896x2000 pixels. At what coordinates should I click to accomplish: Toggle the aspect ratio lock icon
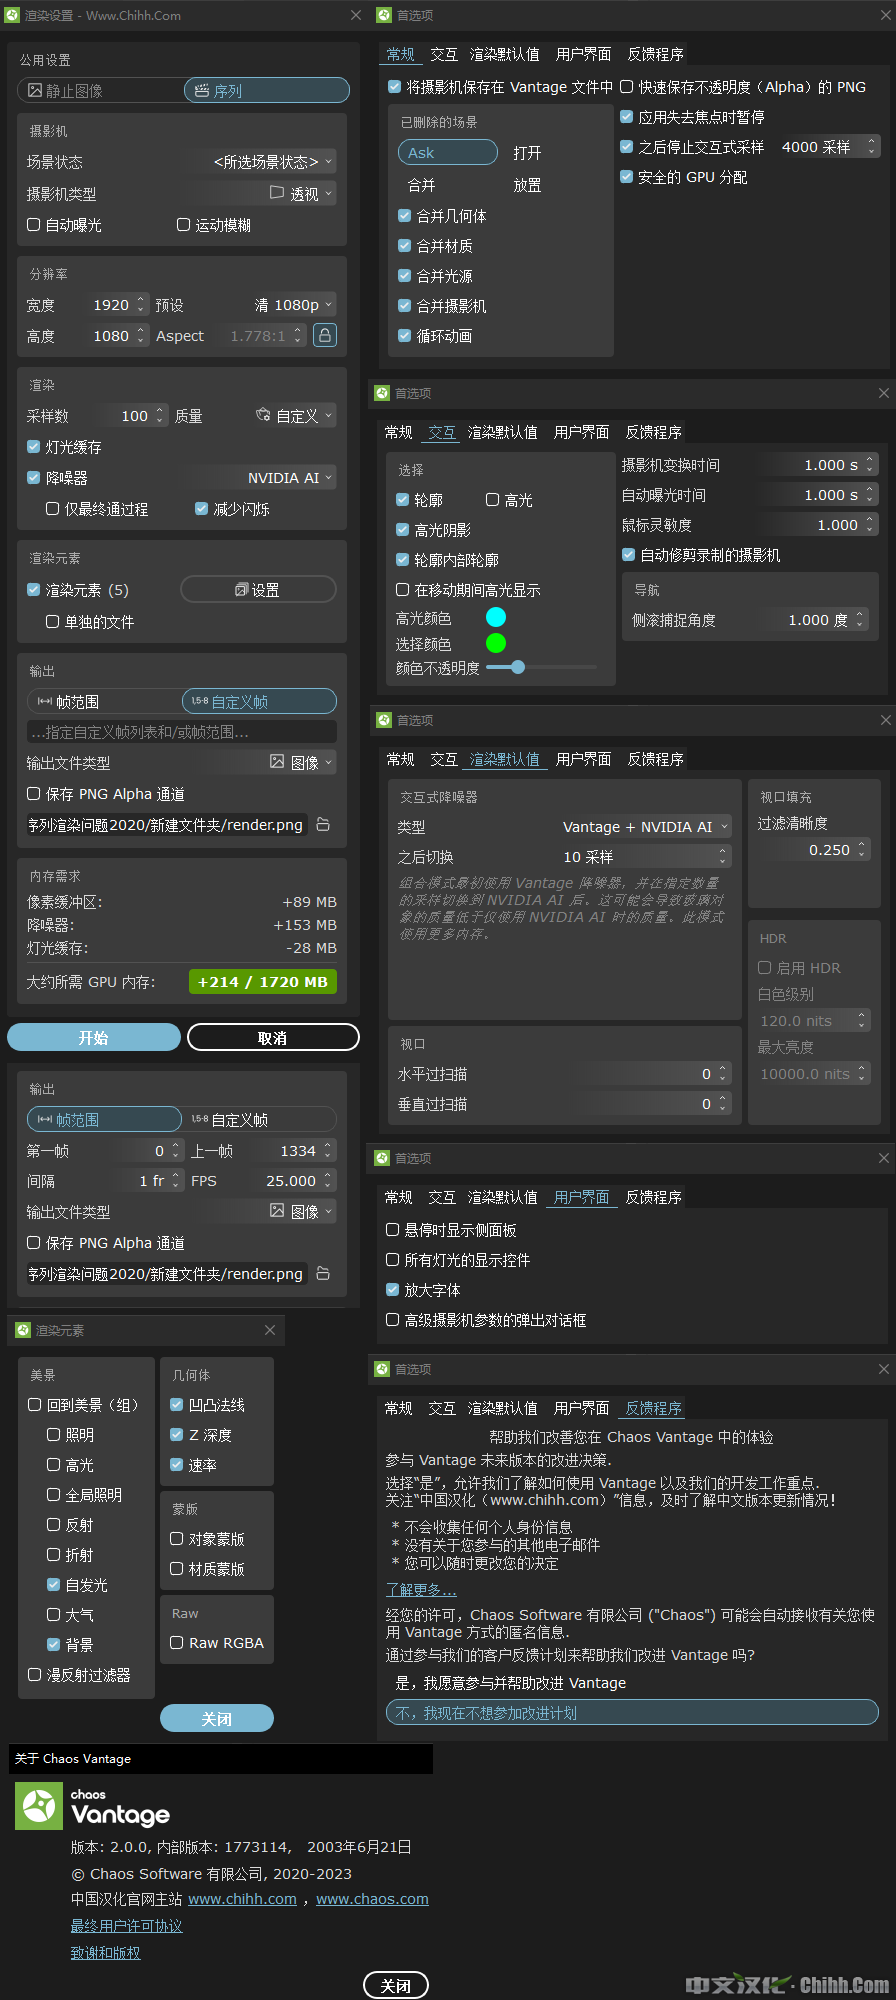[325, 335]
